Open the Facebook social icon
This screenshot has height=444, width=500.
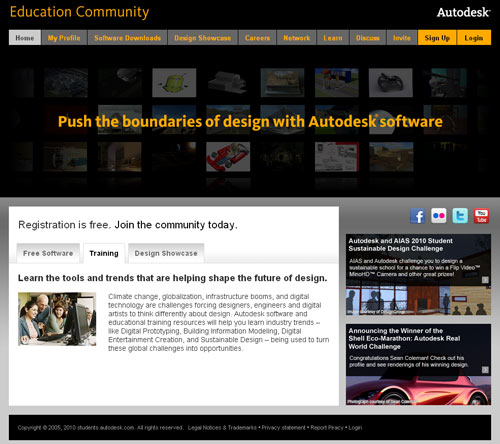[417, 216]
